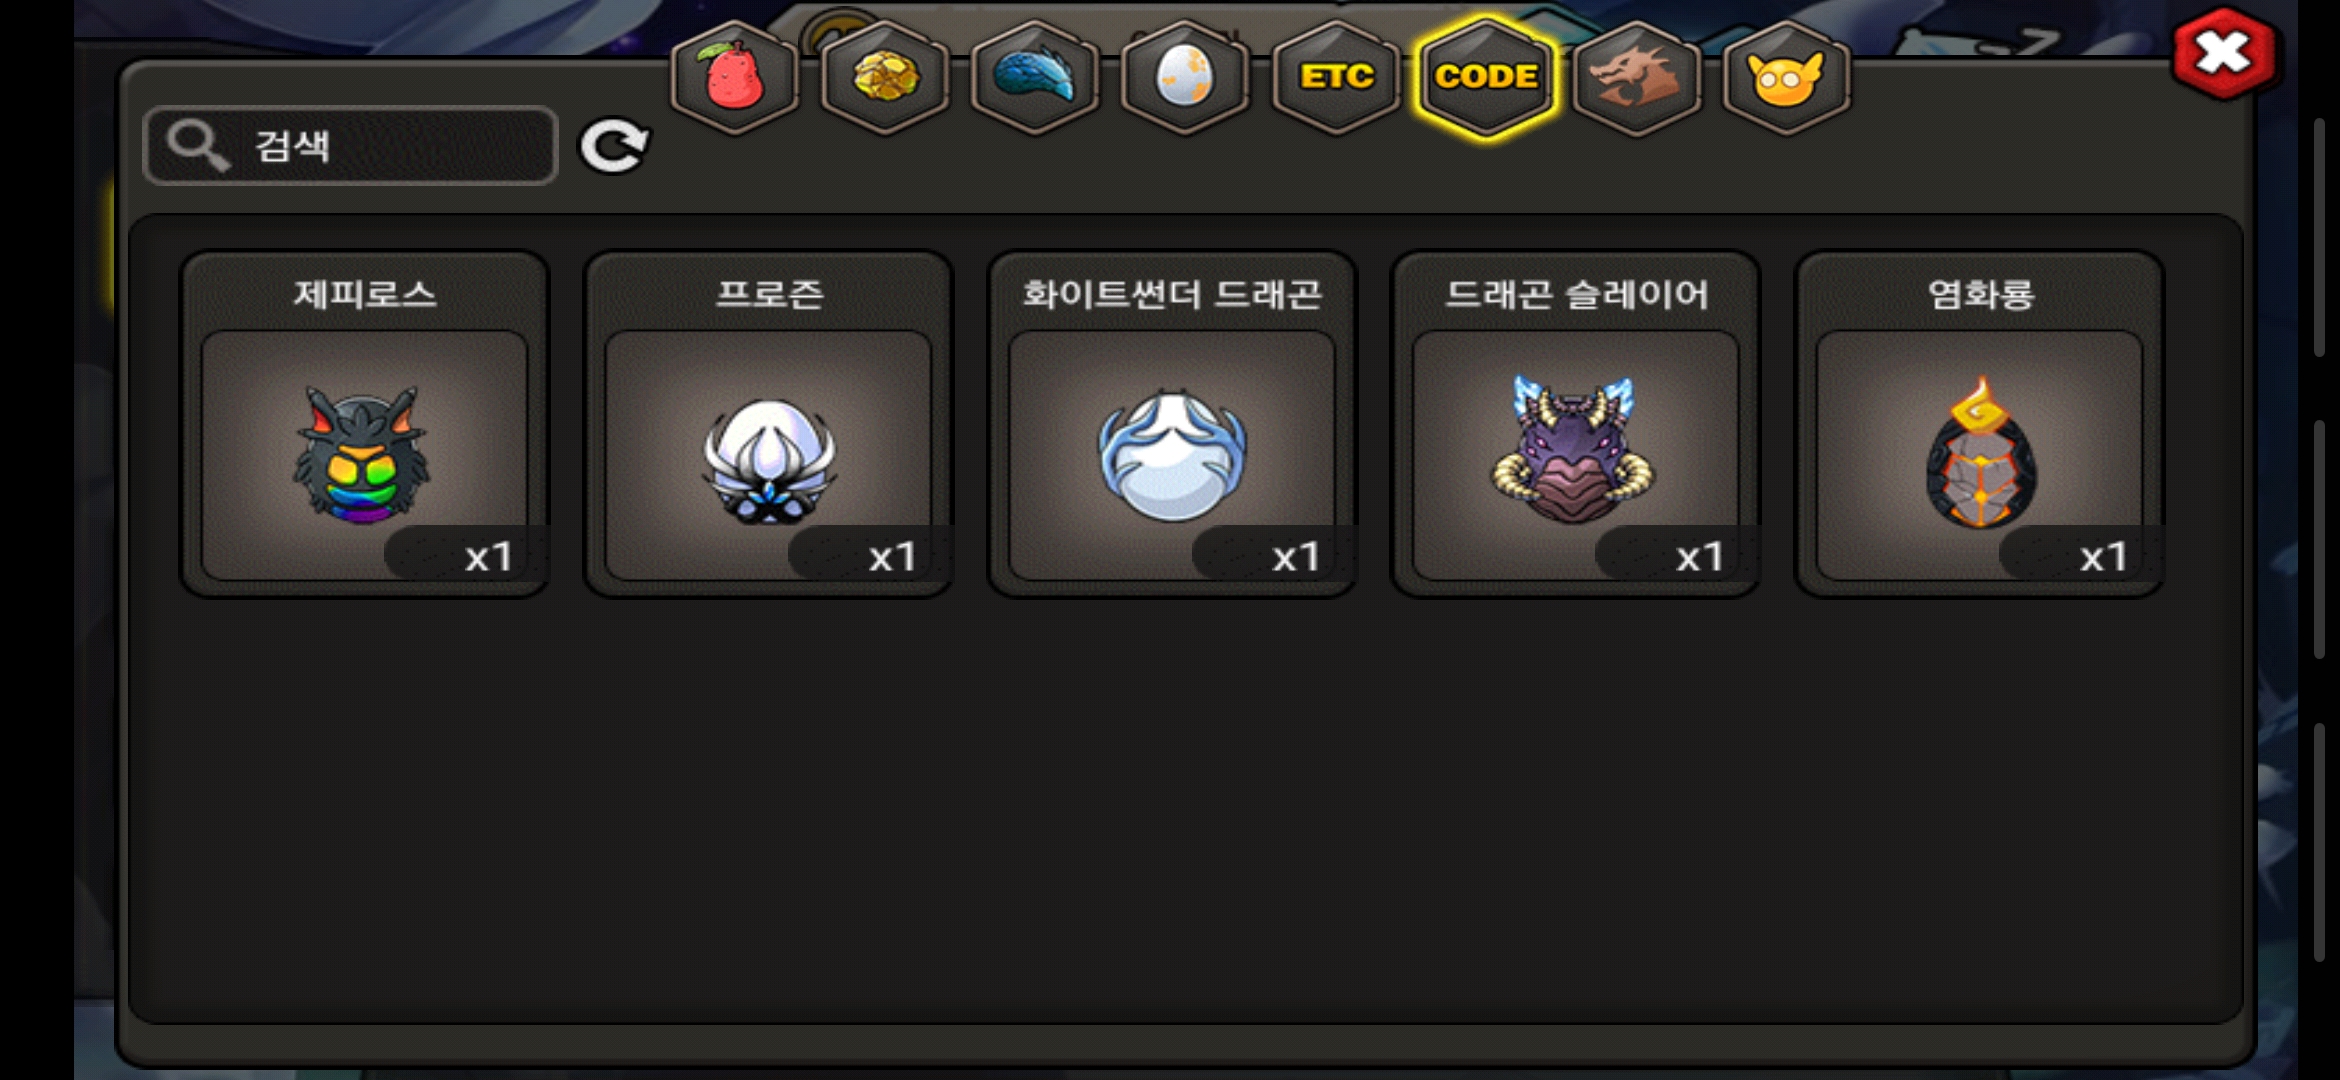
Task: Click the 프로즌 item name label
Action: (x=769, y=294)
